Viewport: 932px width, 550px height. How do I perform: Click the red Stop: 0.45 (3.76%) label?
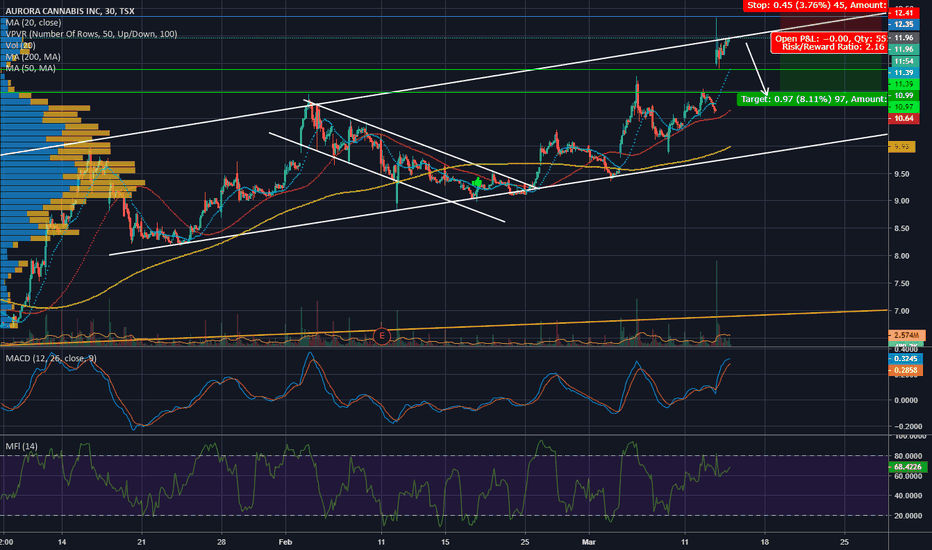[816, 5]
